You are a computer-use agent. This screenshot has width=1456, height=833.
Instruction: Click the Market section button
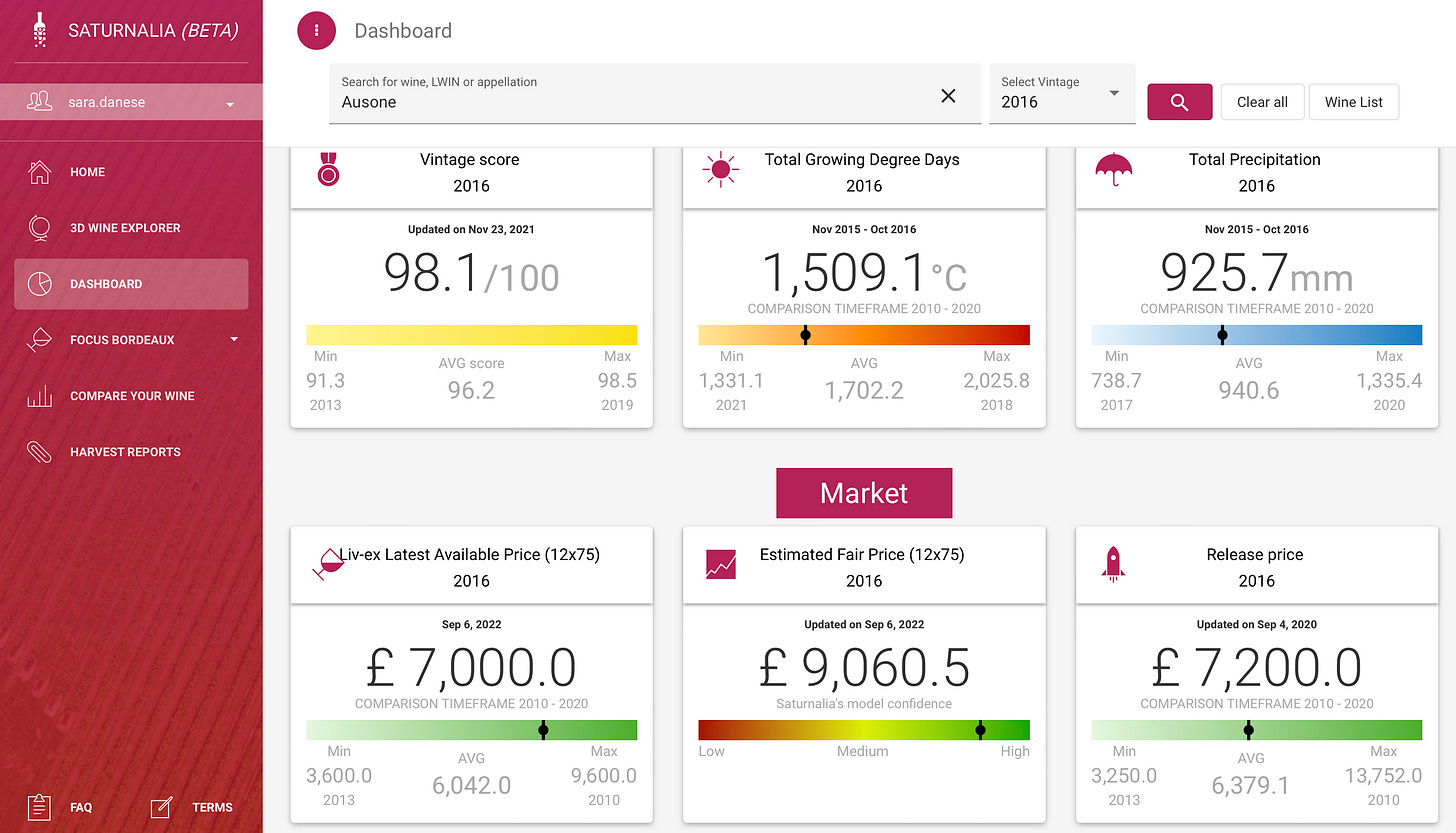tap(864, 493)
